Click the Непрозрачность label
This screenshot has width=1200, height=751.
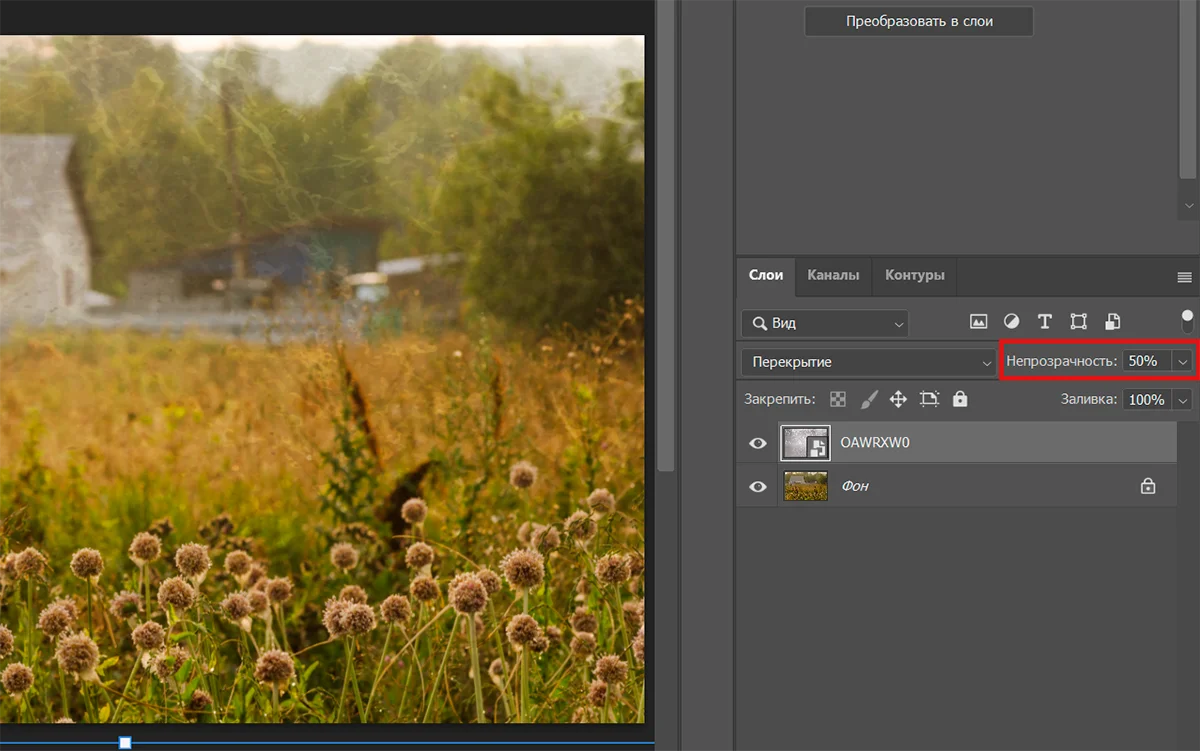pyautogui.click(x=1061, y=361)
